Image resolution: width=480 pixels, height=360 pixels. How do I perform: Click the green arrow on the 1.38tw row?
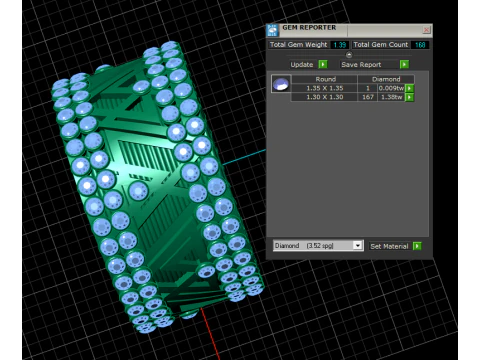click(409, 97)
